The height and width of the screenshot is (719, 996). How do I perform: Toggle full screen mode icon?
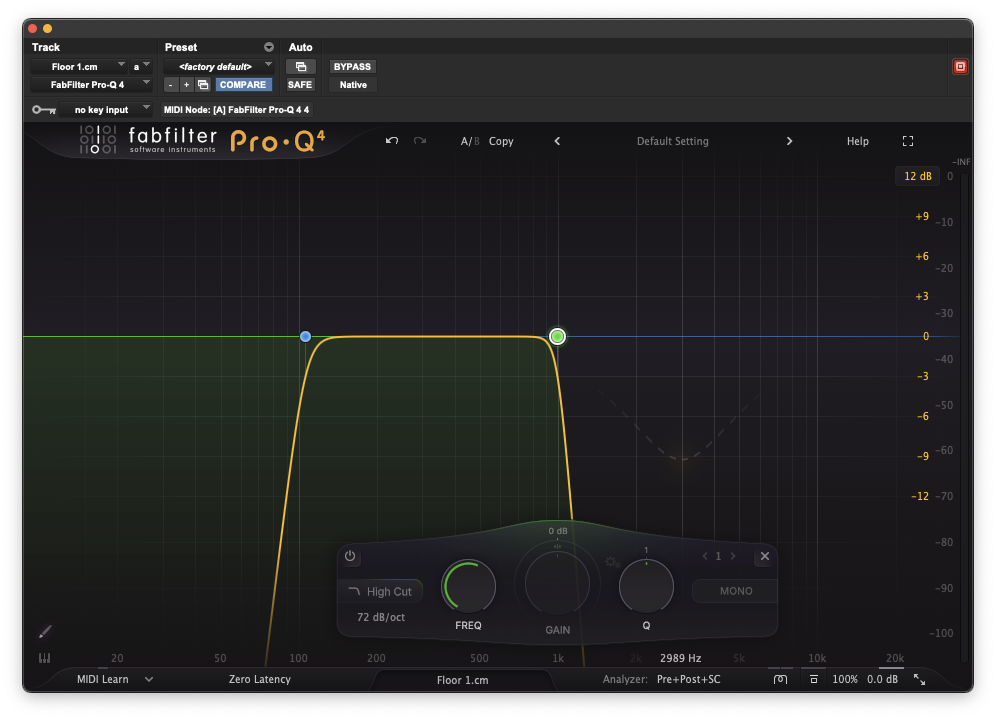click(x=908, y=141)
